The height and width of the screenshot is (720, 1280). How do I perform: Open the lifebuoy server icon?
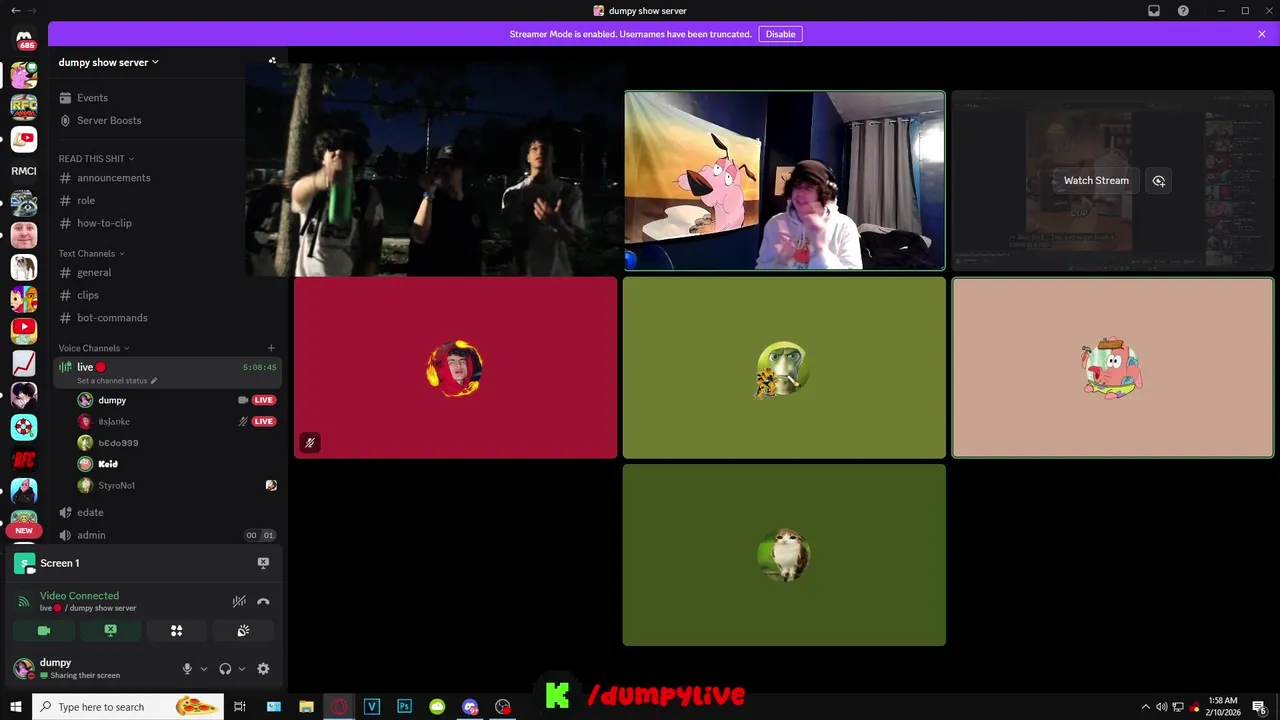click(24, 427)
